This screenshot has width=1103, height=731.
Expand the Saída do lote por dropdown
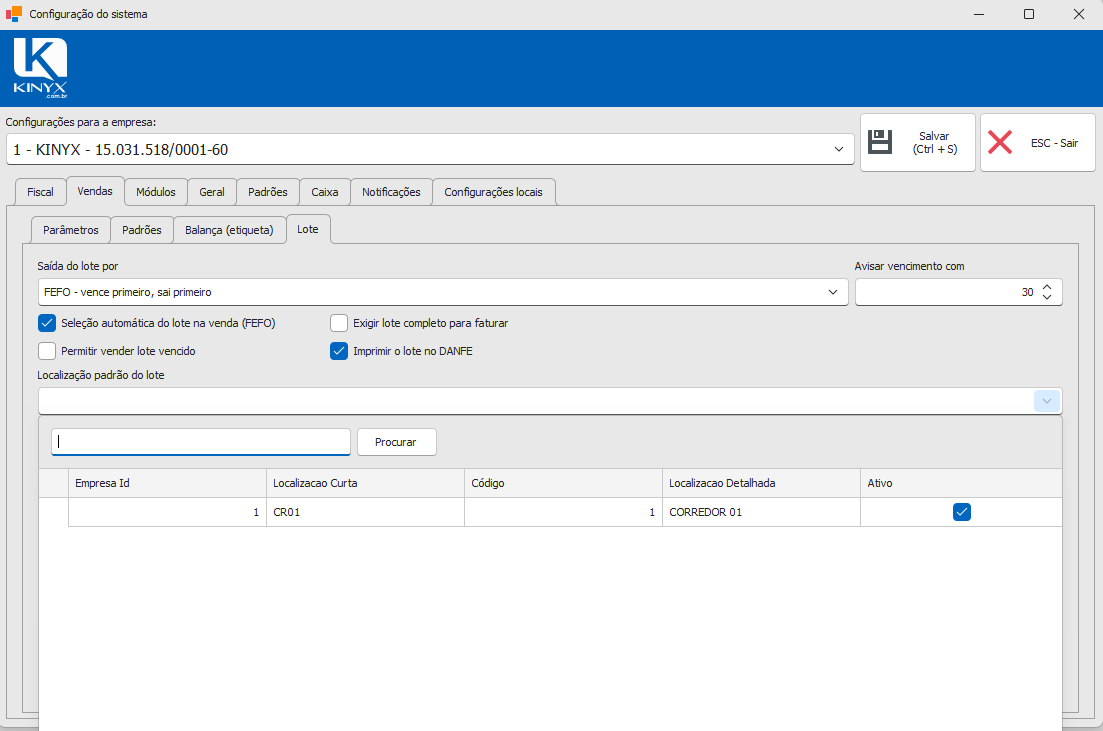(x=833, y=292)
